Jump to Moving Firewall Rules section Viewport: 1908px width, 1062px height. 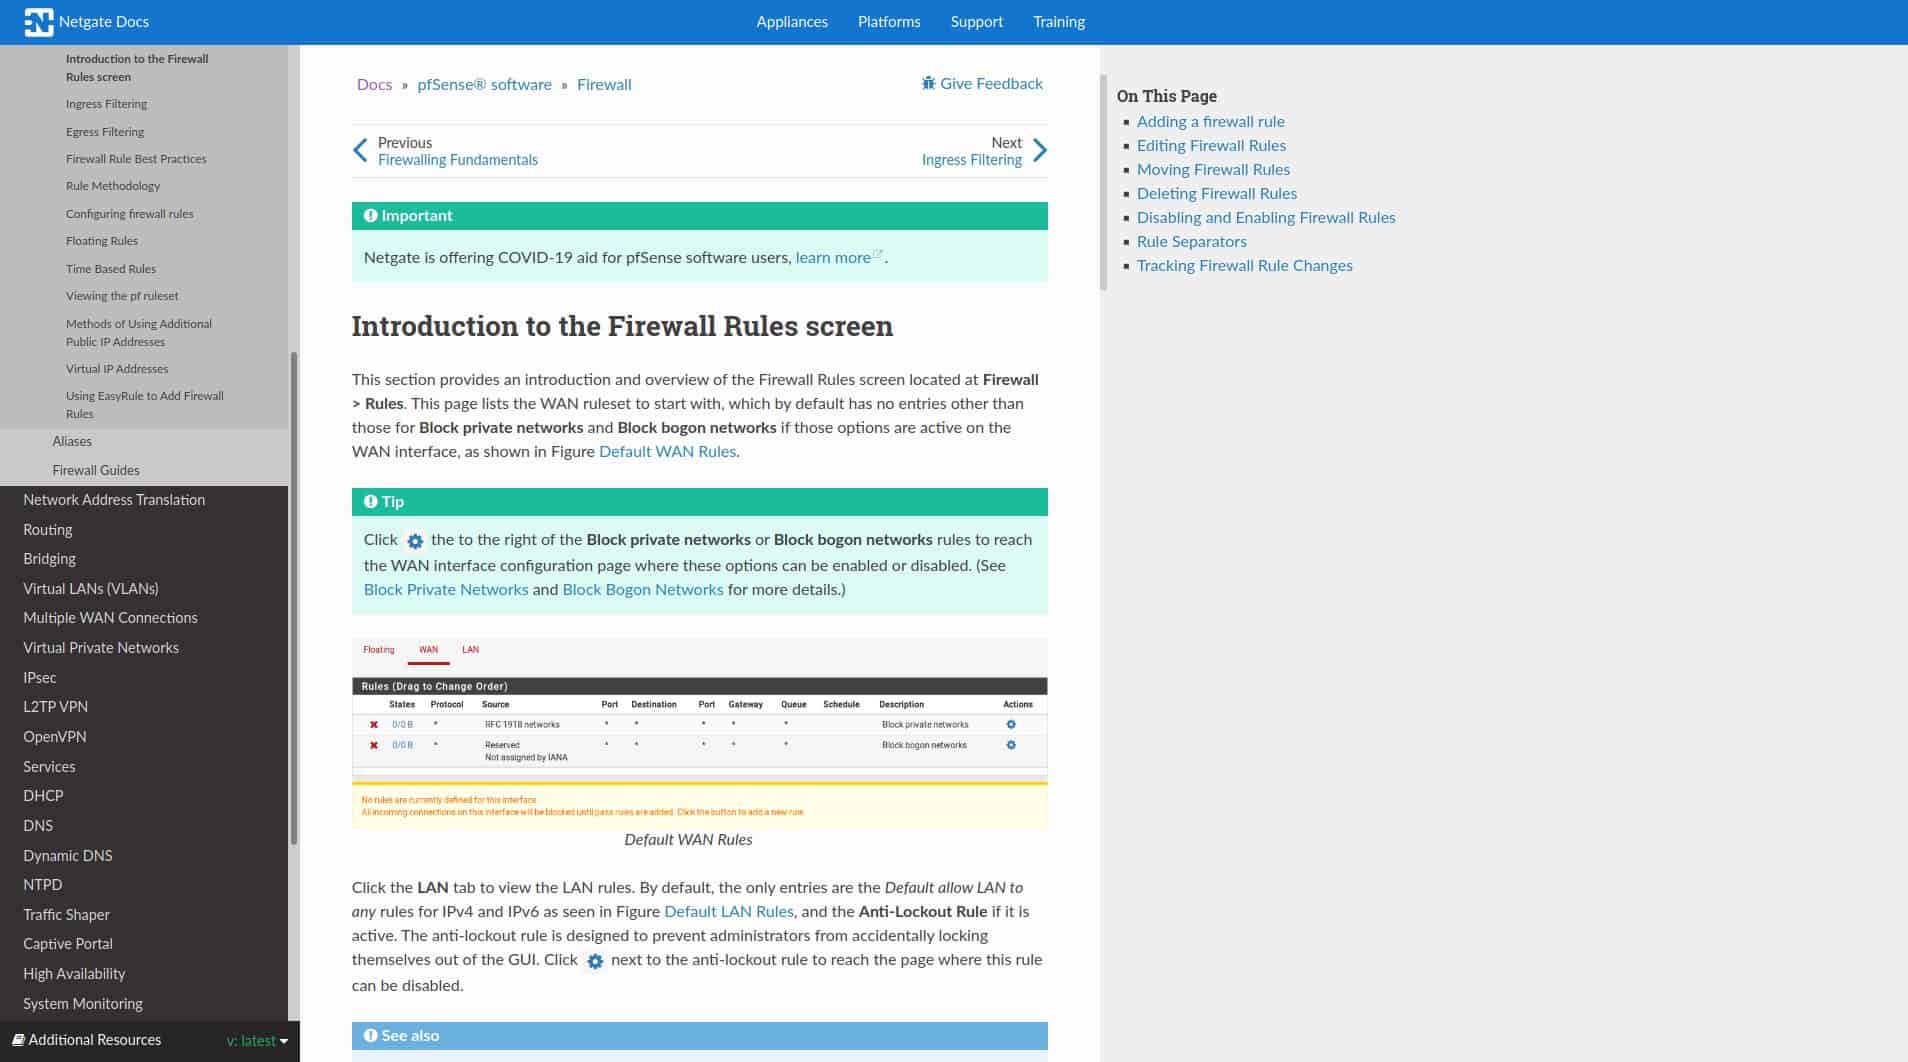coord(1213,169)
